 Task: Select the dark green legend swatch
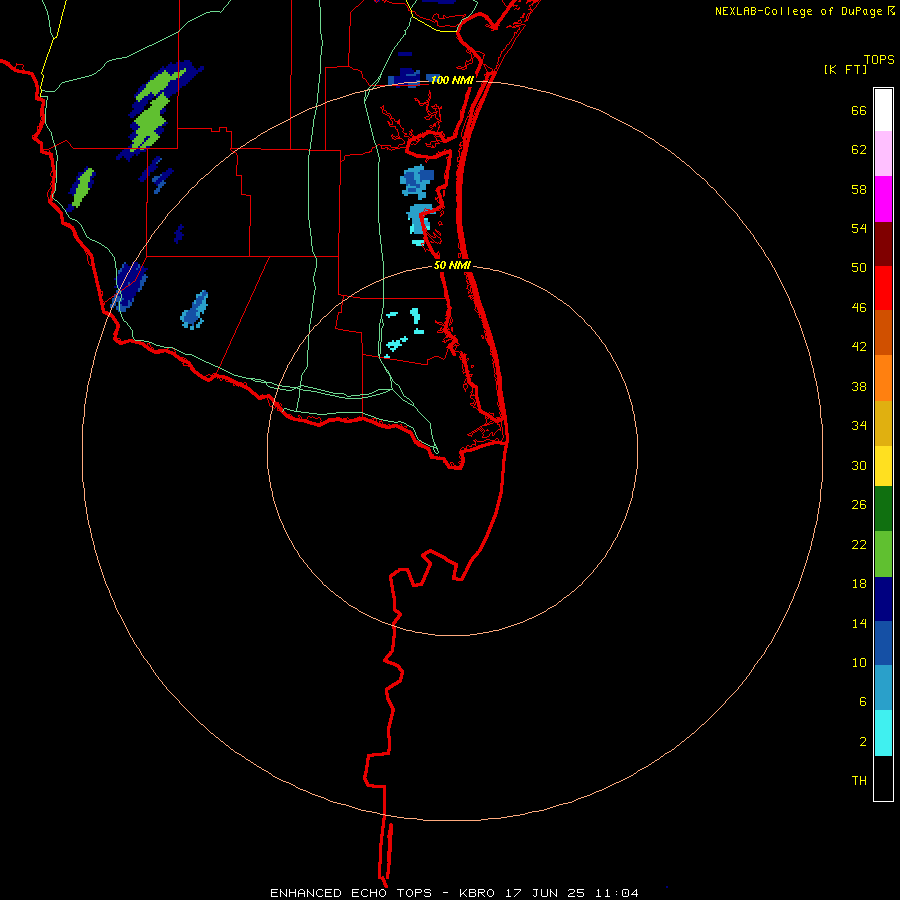pos(883,509)
